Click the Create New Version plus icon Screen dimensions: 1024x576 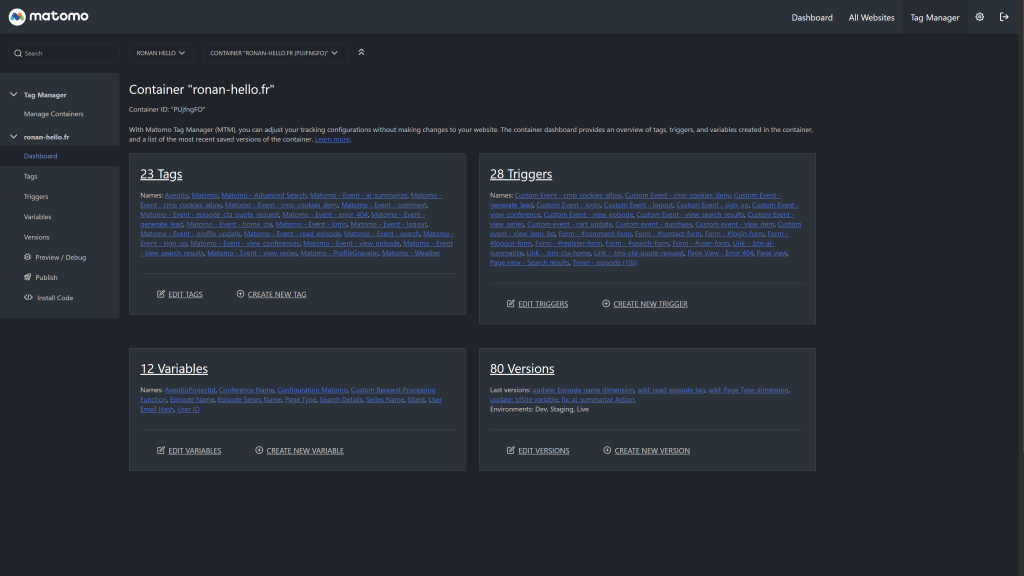click(607, 450)
